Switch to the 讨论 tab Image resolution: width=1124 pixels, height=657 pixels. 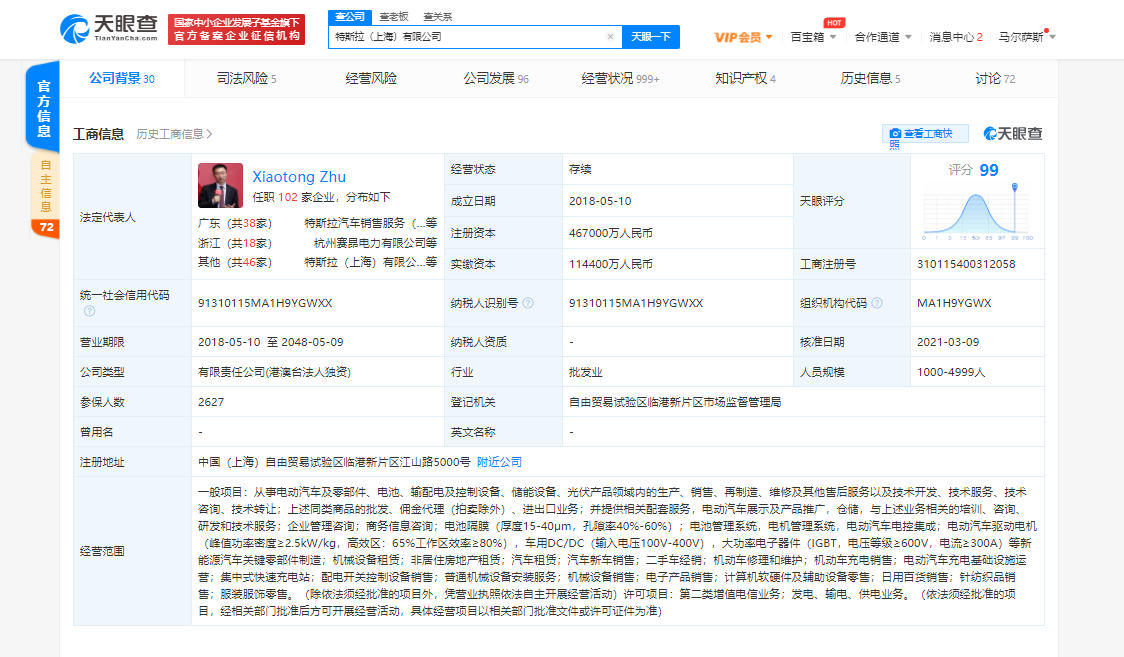994,78
